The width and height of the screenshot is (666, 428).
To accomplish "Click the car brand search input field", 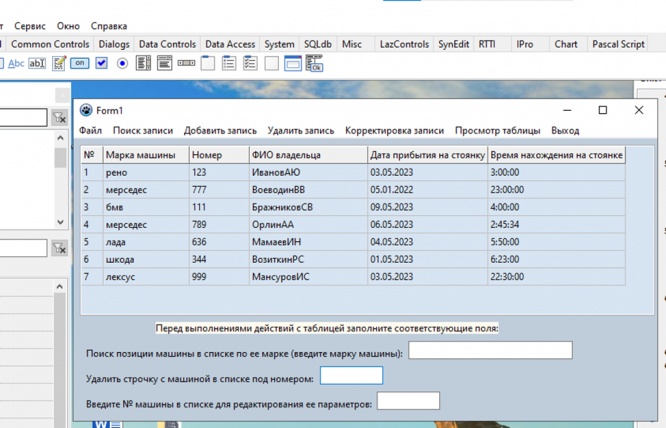I will [490, 350].
